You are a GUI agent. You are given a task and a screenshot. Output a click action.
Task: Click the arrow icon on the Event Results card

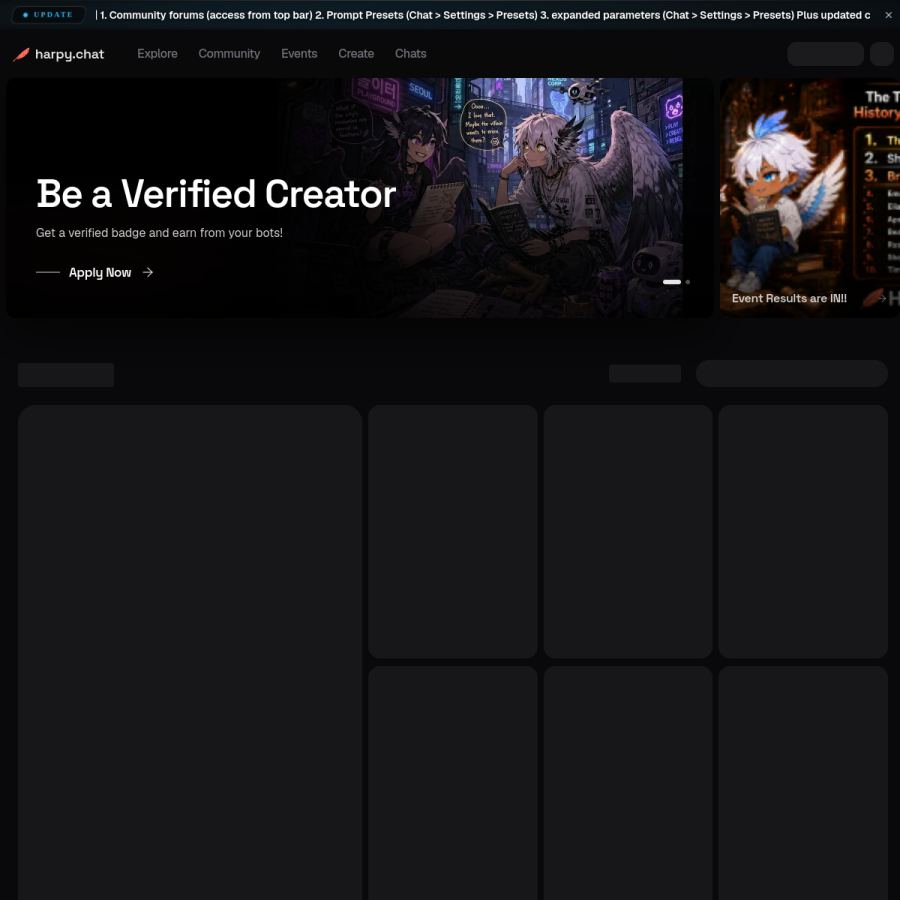(882, 298)
